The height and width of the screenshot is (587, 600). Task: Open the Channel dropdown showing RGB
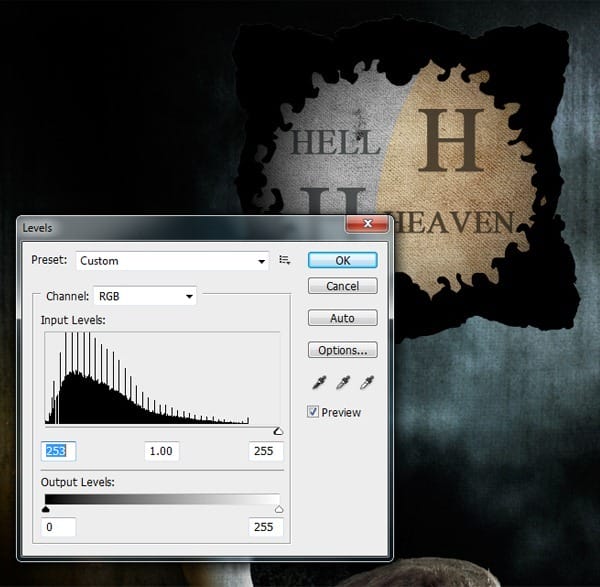(145, 296)
